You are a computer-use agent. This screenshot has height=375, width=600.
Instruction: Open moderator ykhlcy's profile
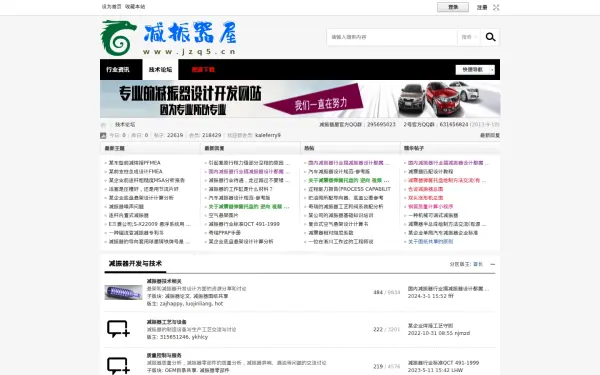200,337
